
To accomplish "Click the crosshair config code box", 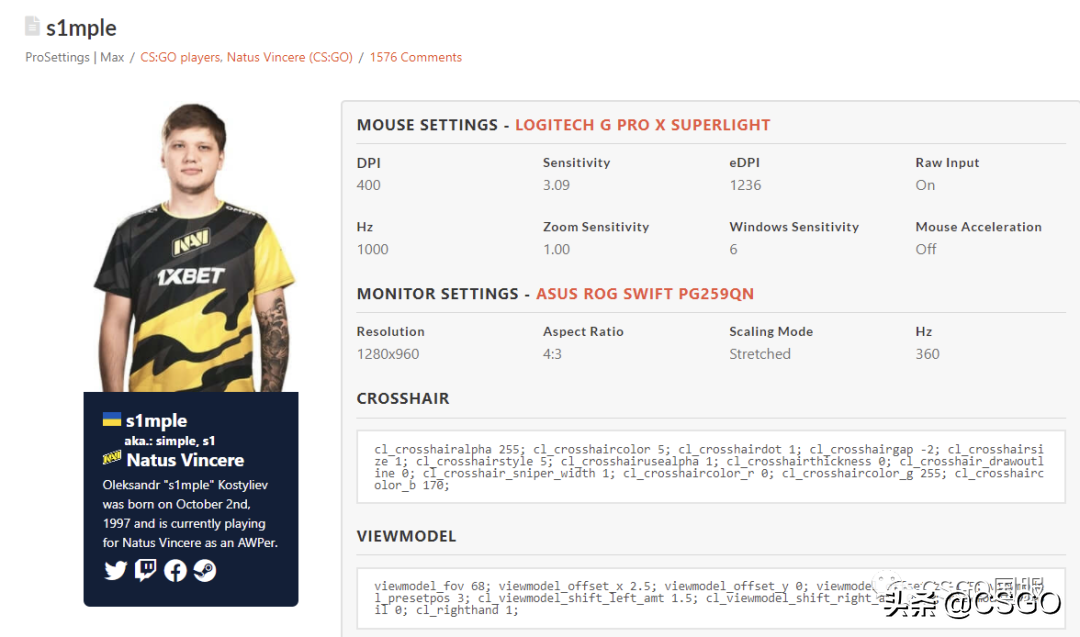I will [x=711, y=467].
